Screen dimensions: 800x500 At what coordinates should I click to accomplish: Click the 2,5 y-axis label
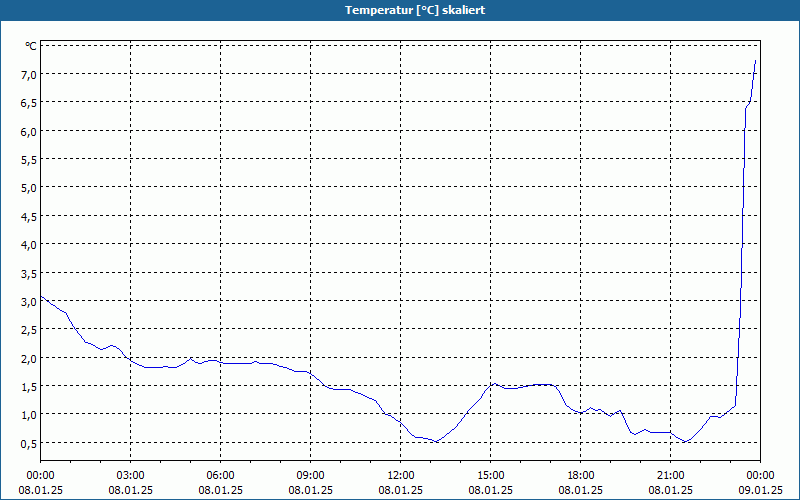[x=29, y=330]
